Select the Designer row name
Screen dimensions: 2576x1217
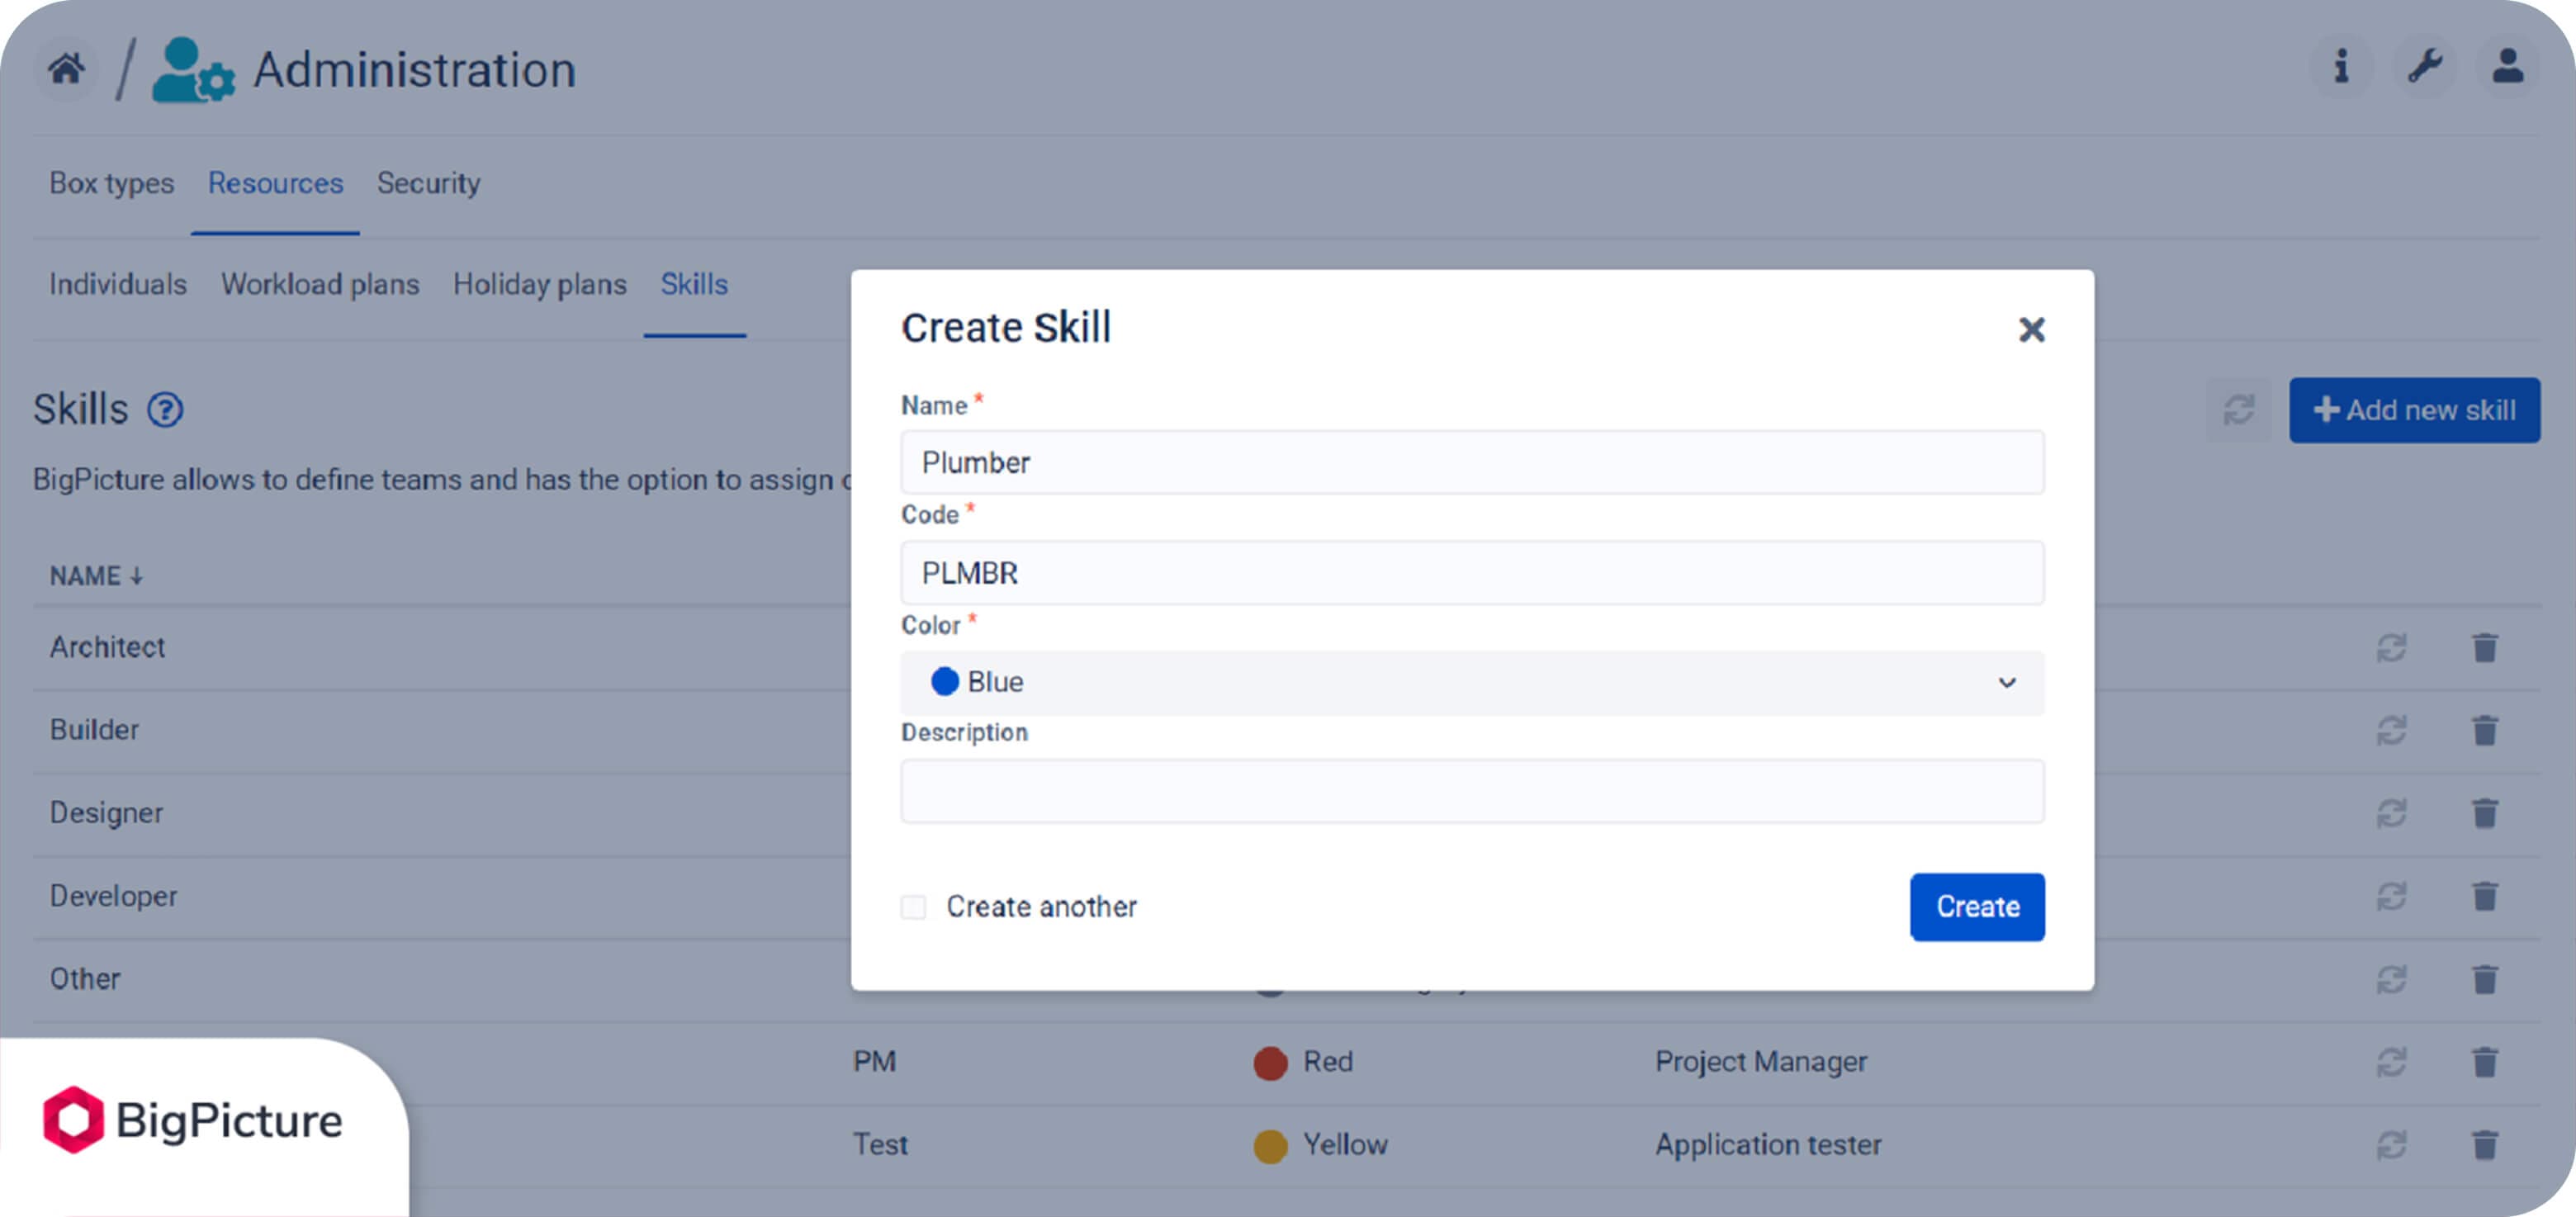pyautogui.click(x=106, y=813)
